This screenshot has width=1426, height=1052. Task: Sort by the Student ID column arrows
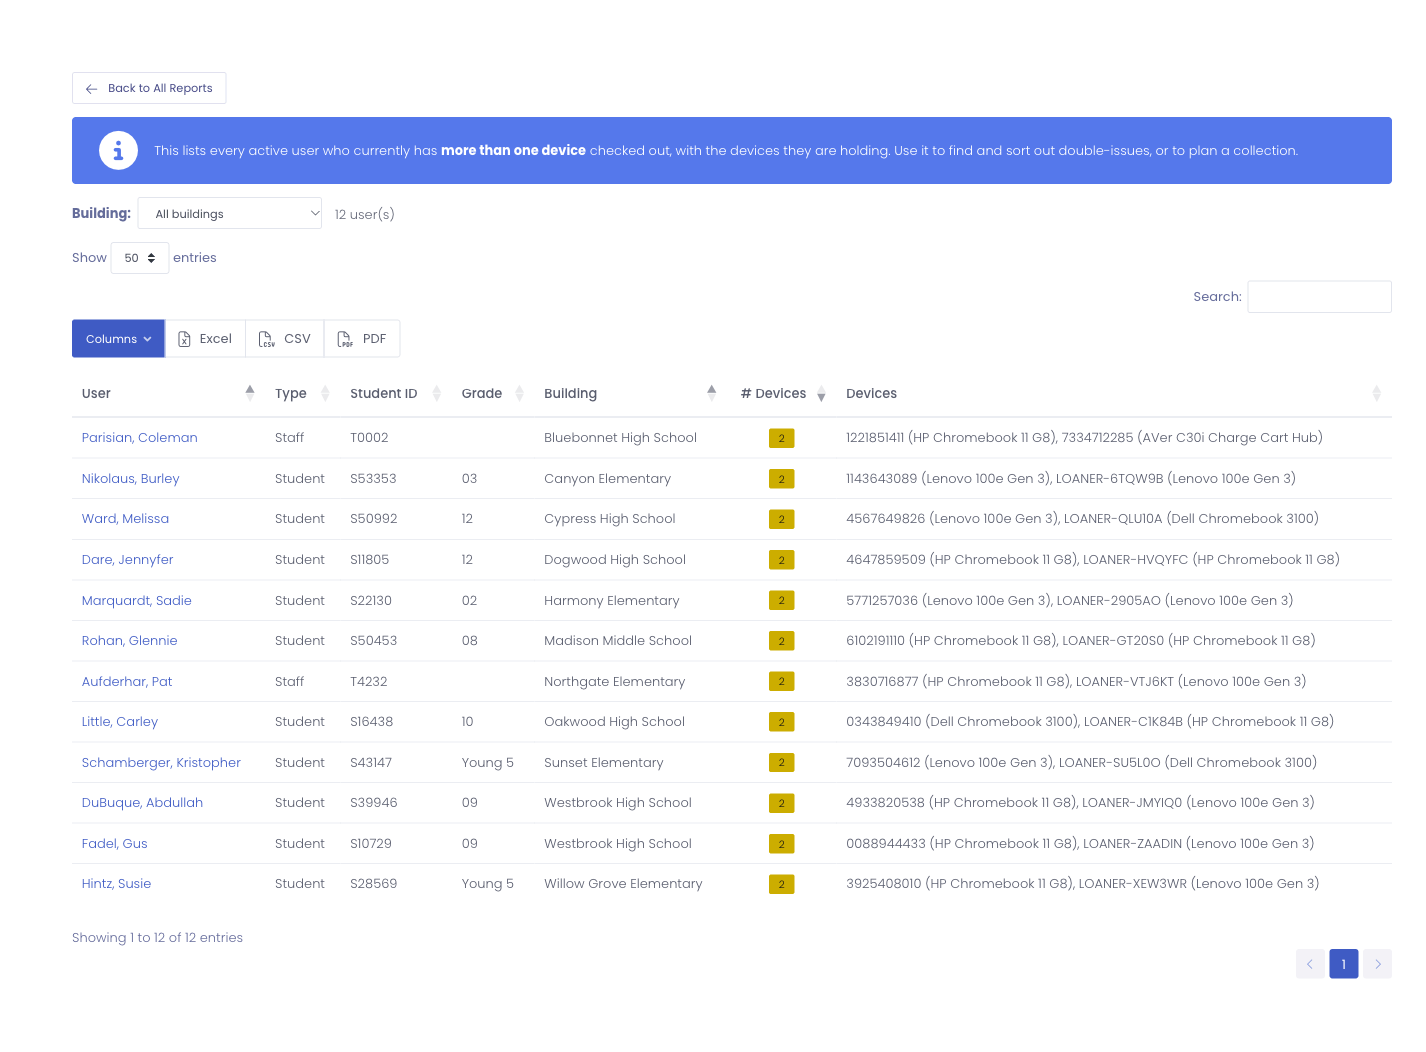436,393
